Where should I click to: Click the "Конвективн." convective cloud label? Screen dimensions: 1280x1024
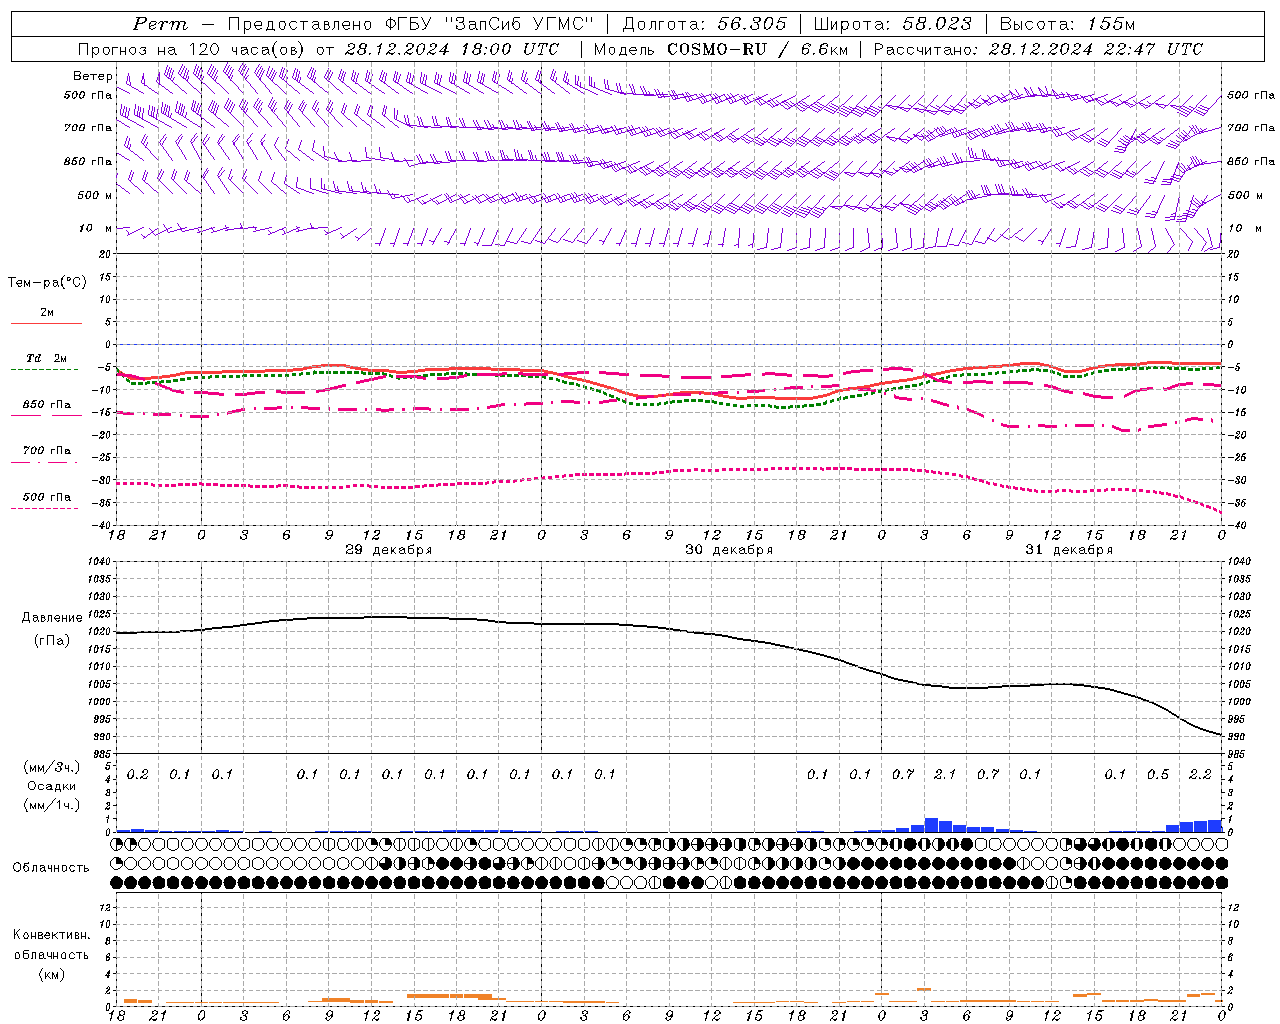pyautogui.click(x=51, y=935)
